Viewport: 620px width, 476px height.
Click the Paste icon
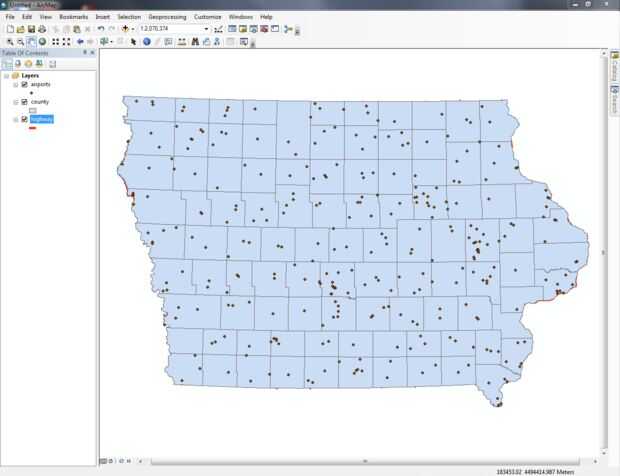[77, 29]
